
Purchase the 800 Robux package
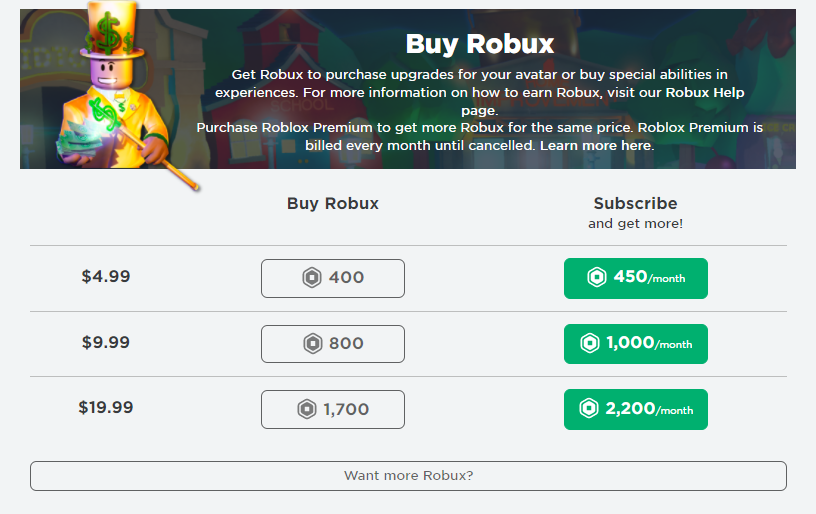[333, 344]
